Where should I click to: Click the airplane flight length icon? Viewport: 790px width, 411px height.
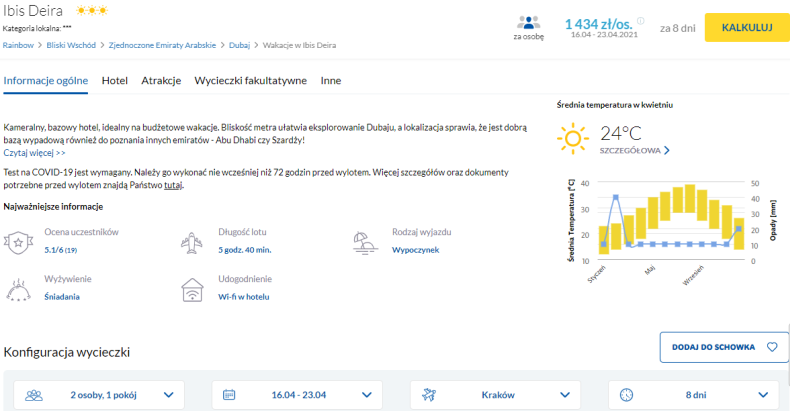click(191, 242)
